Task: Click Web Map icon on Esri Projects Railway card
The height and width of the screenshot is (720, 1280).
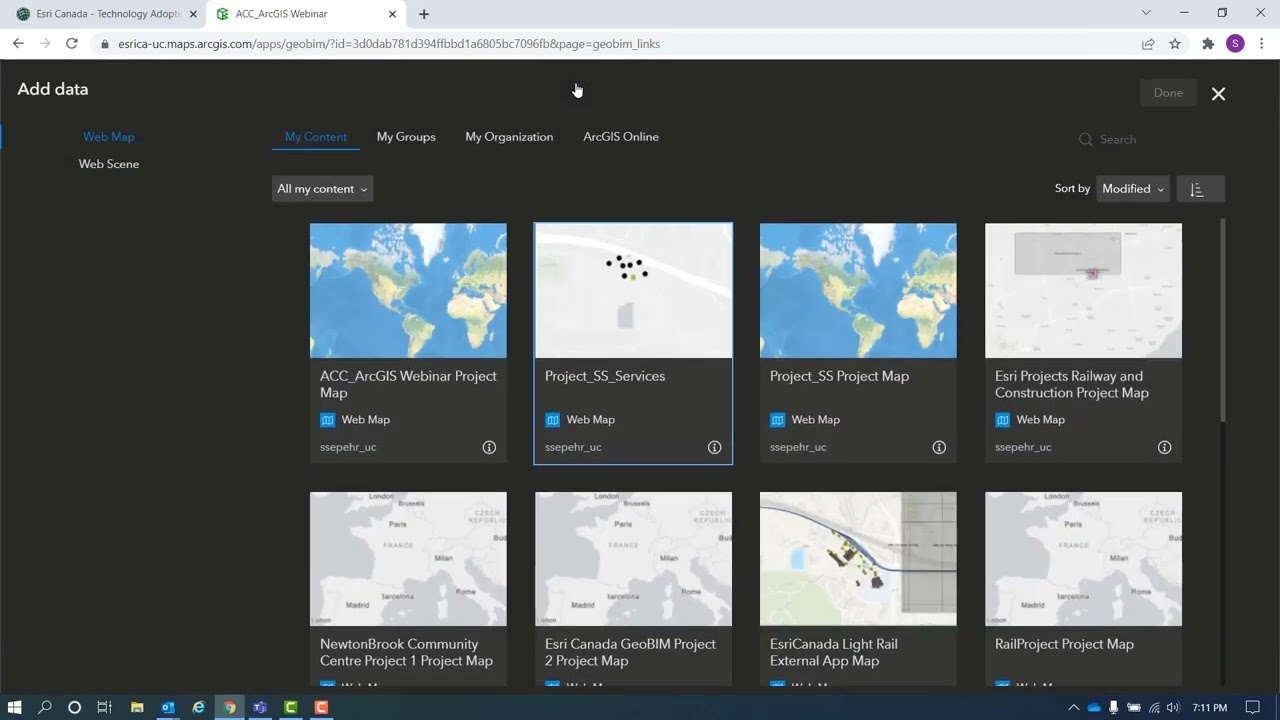Action: point(1002,420)
